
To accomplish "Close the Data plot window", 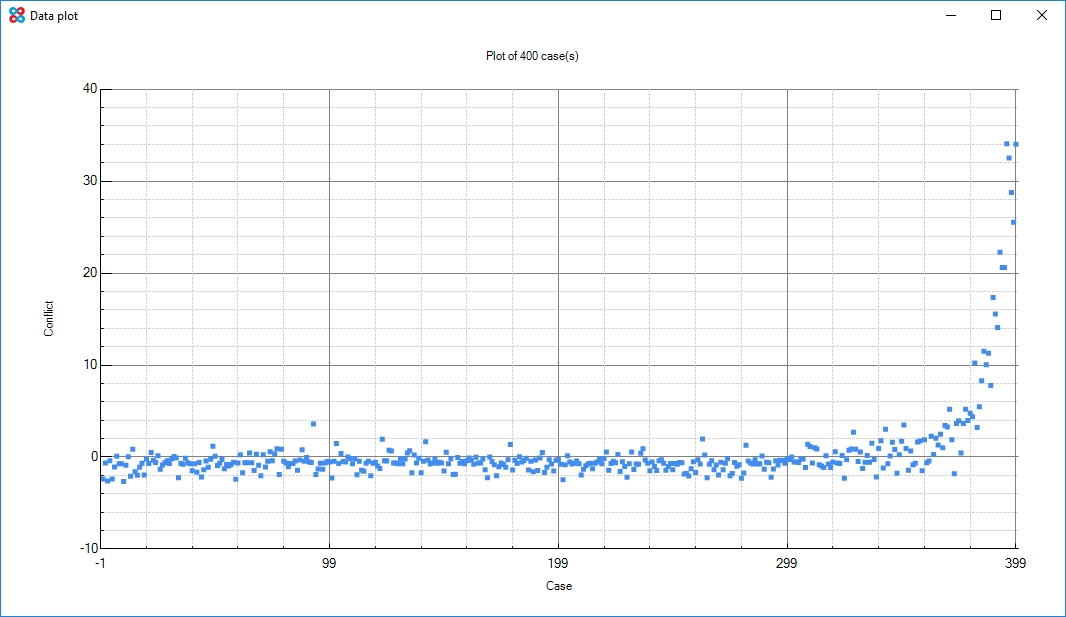I will pos(1041,15).
